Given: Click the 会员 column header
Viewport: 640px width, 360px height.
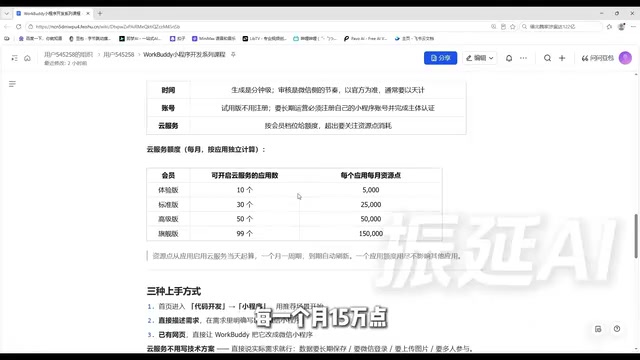Looking at the screenshot, I should (x=168, y=176).
